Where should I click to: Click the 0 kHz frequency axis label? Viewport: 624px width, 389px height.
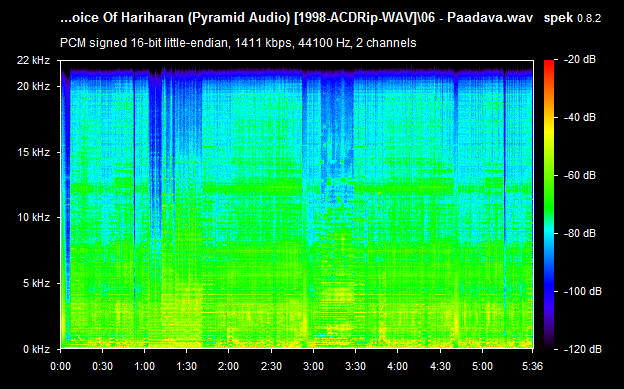[x=37, y=350]
